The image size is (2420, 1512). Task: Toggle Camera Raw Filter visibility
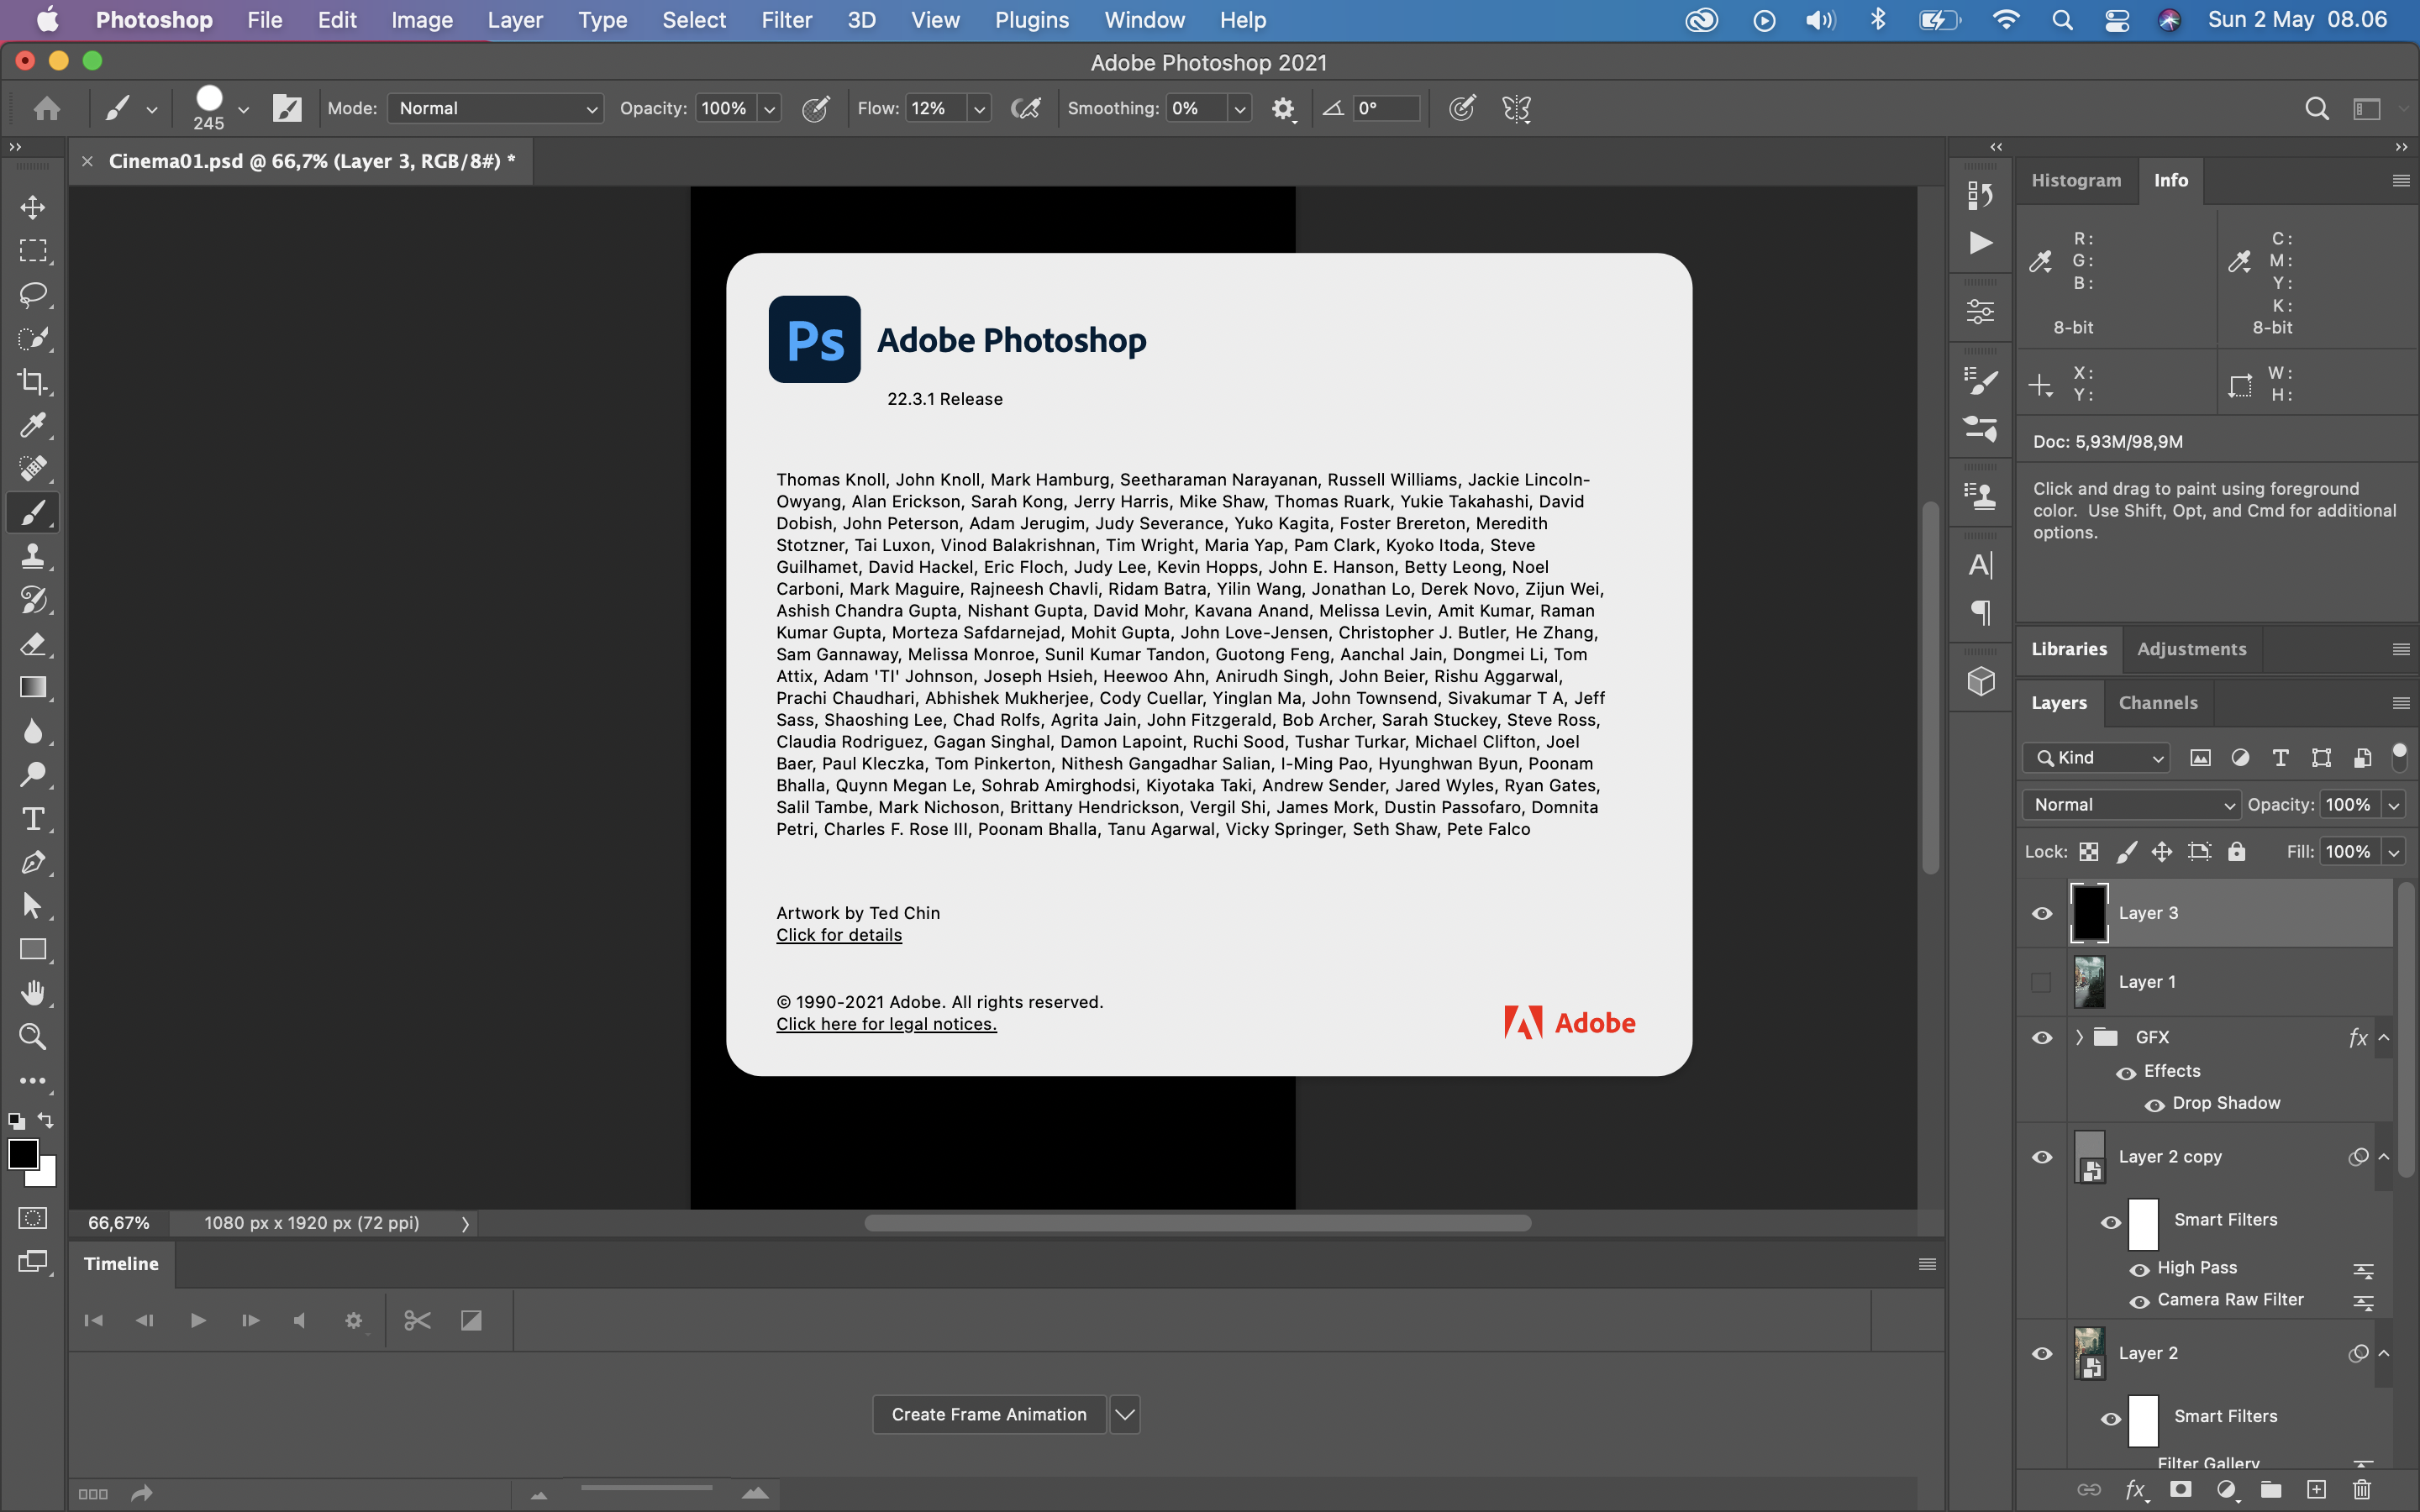pos(2140,1301)
